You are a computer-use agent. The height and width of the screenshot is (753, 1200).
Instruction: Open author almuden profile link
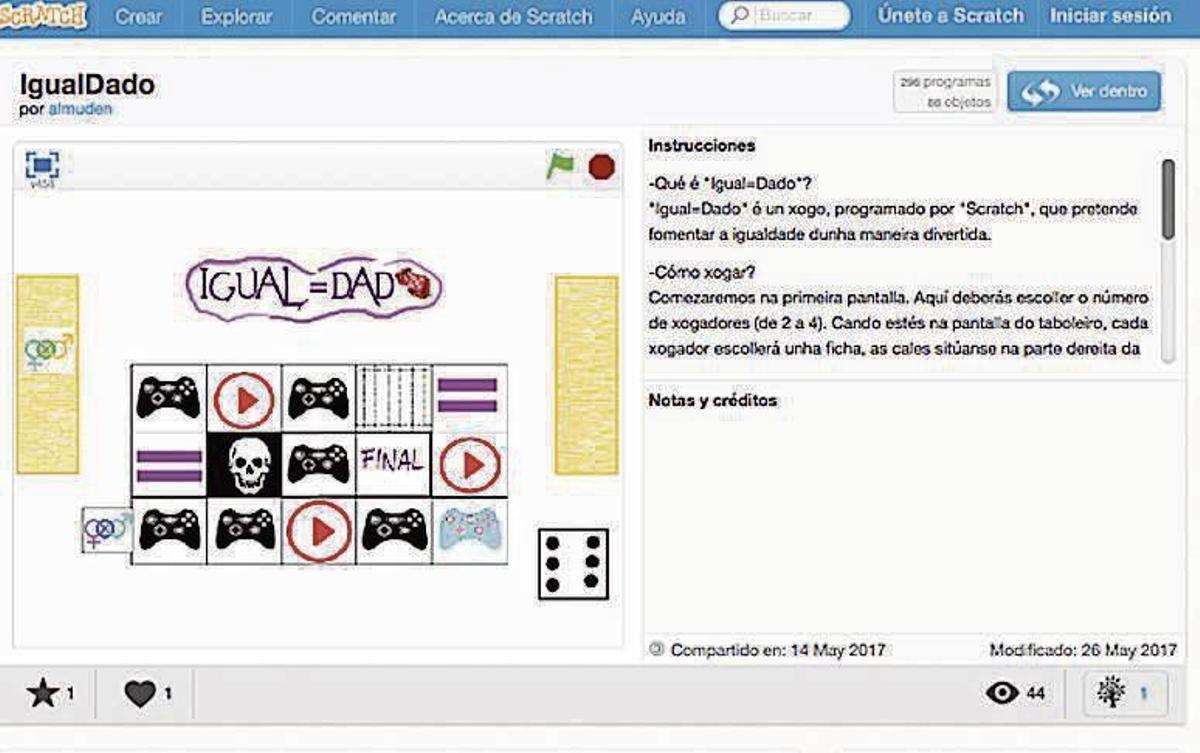(x=80, y=109)
